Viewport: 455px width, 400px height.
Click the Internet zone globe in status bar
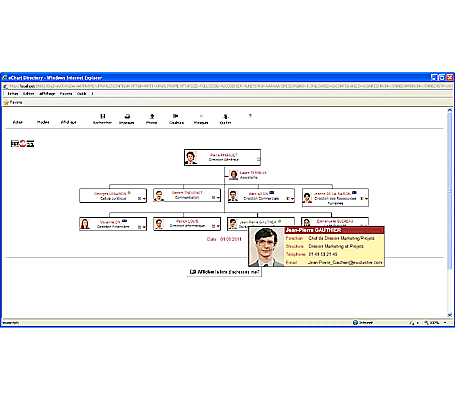[355, 322]
